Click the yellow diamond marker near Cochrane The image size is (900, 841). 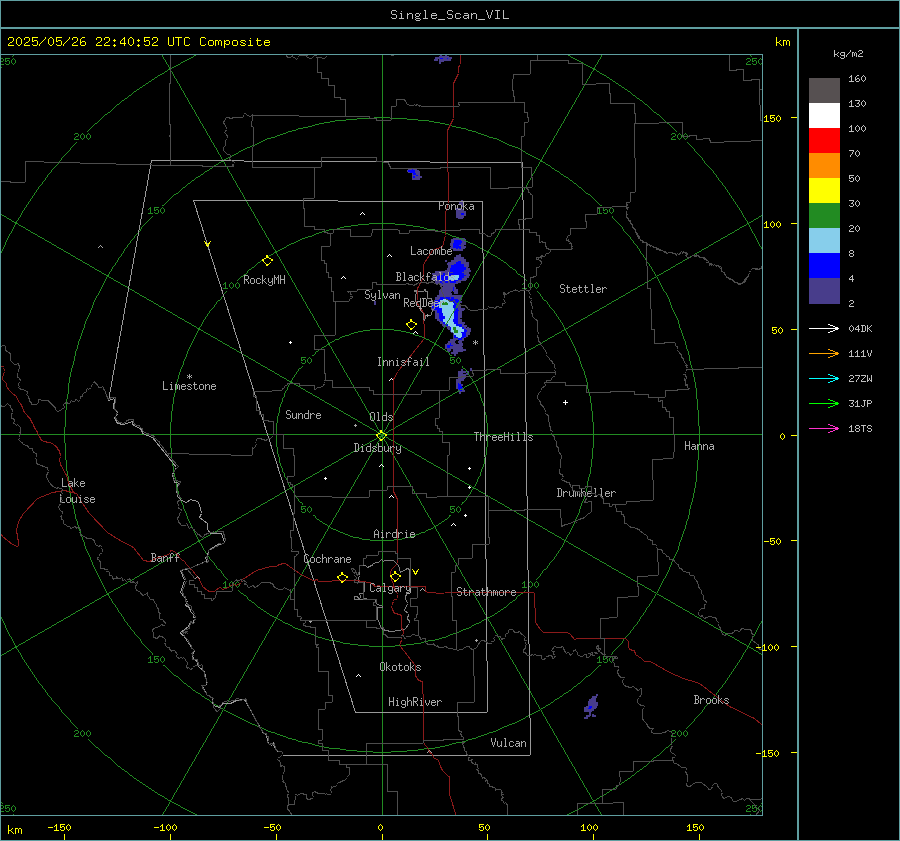[x=343, y=578]
